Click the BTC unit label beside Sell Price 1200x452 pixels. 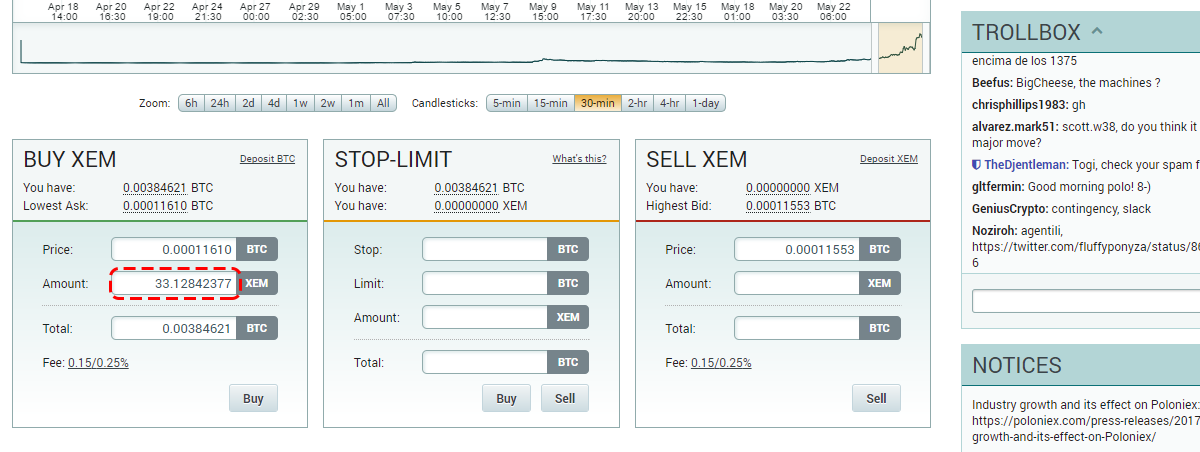pyautogui.click(x=880, y=250)
